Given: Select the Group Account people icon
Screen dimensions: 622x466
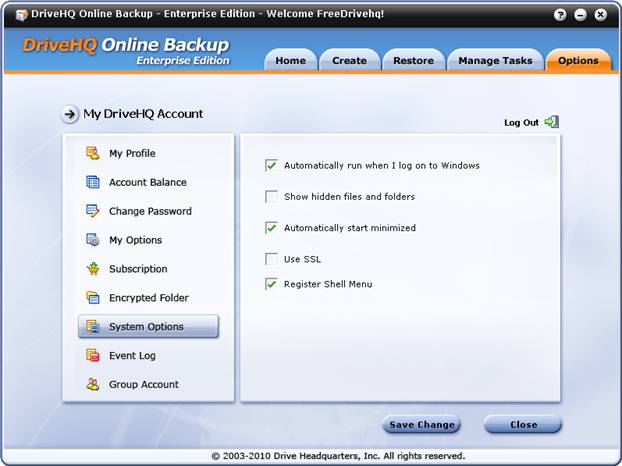Looking at the screenshot, I should [93, 385].
